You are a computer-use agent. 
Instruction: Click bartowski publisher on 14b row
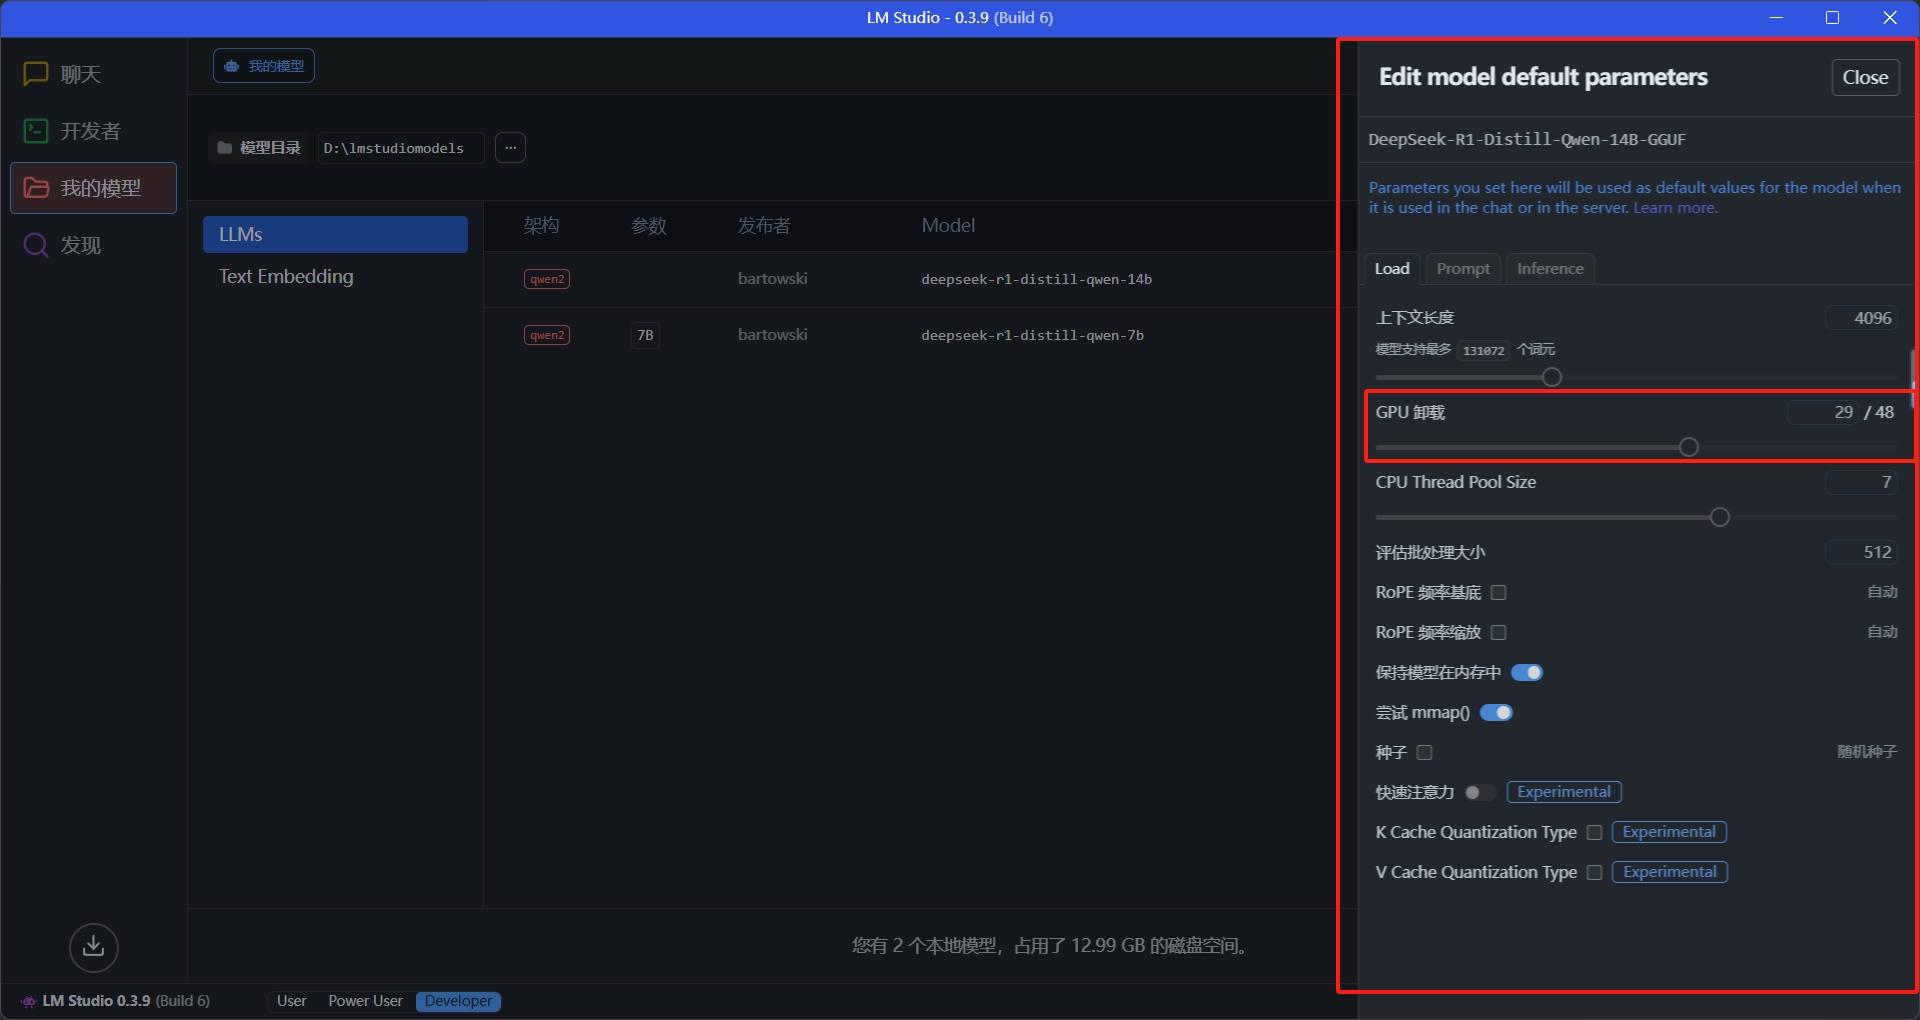tap(773, 279)
